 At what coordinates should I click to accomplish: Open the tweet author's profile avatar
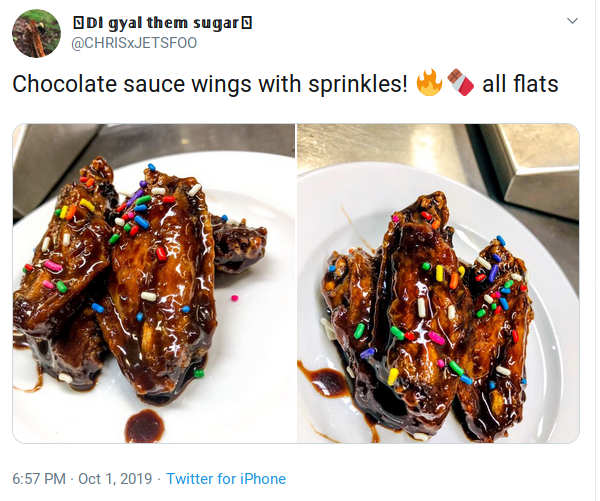point(36,34)
